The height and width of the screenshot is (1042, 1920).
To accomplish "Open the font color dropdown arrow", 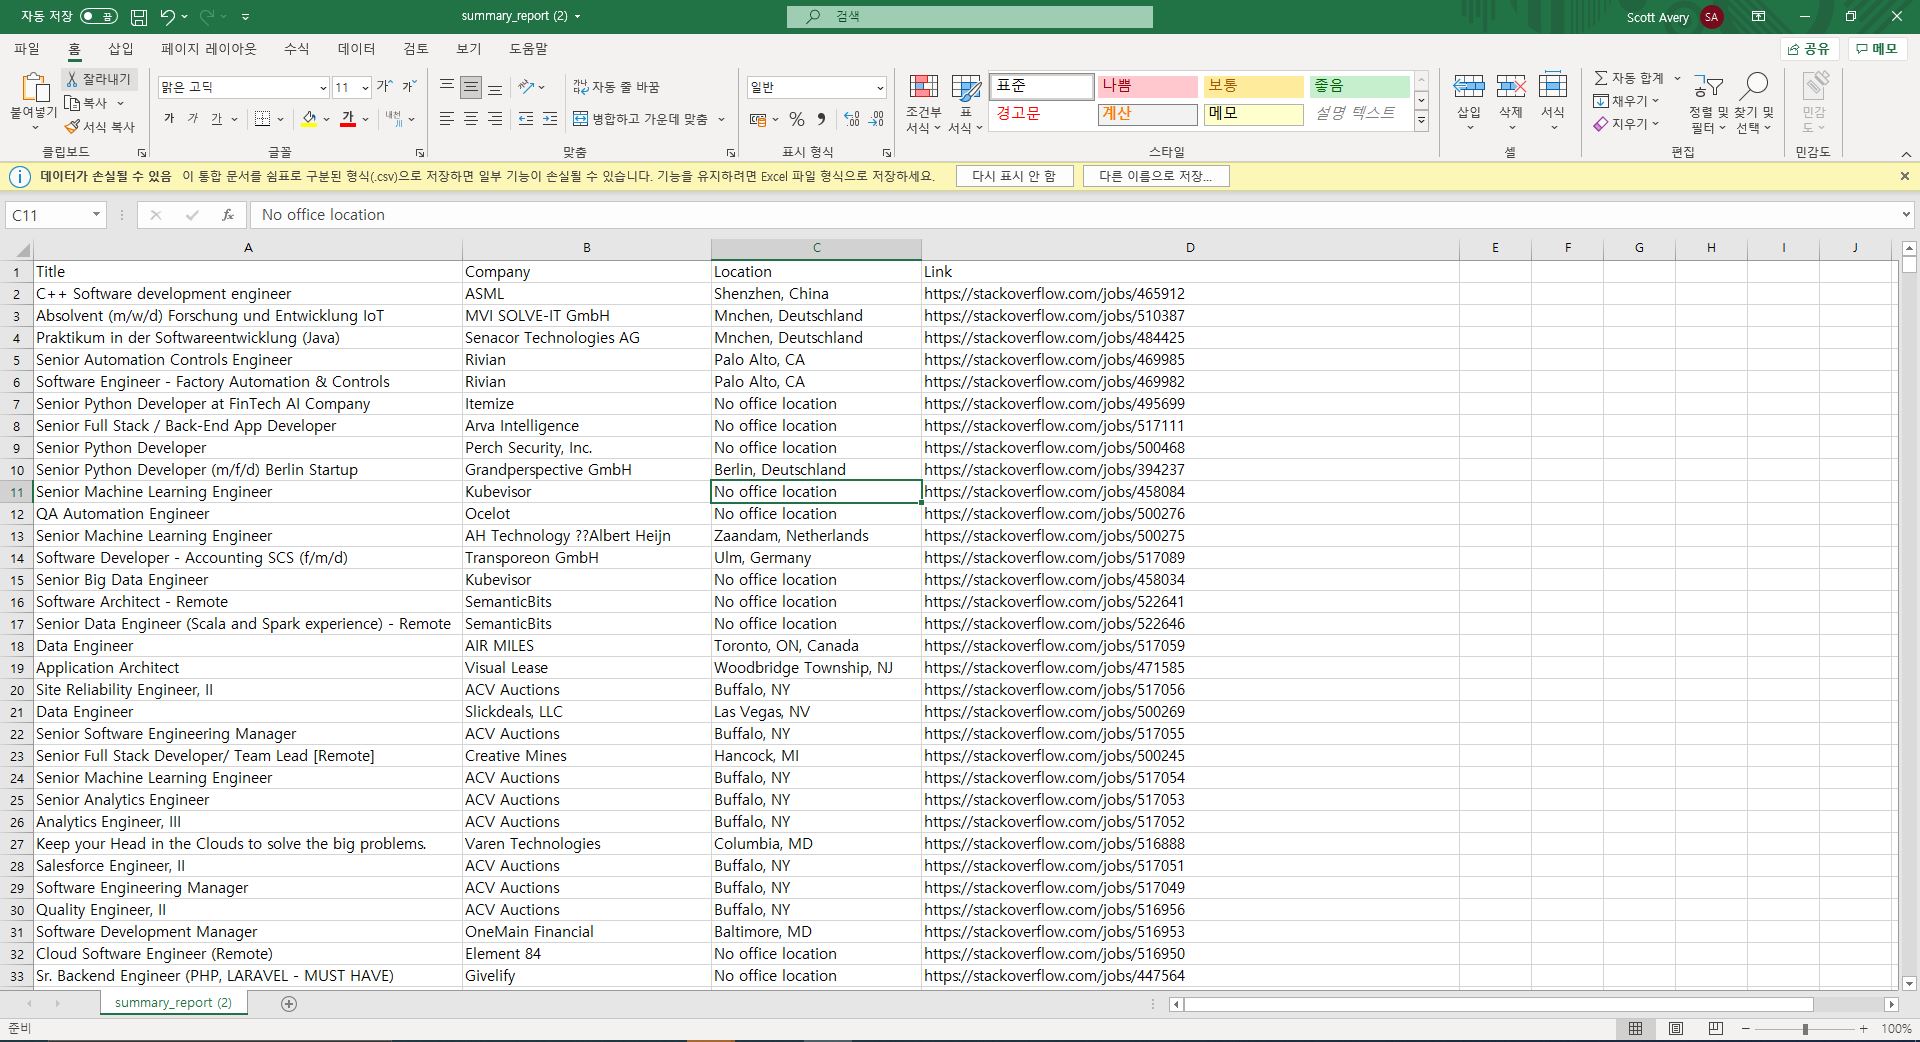I will (x=365, y=119).
